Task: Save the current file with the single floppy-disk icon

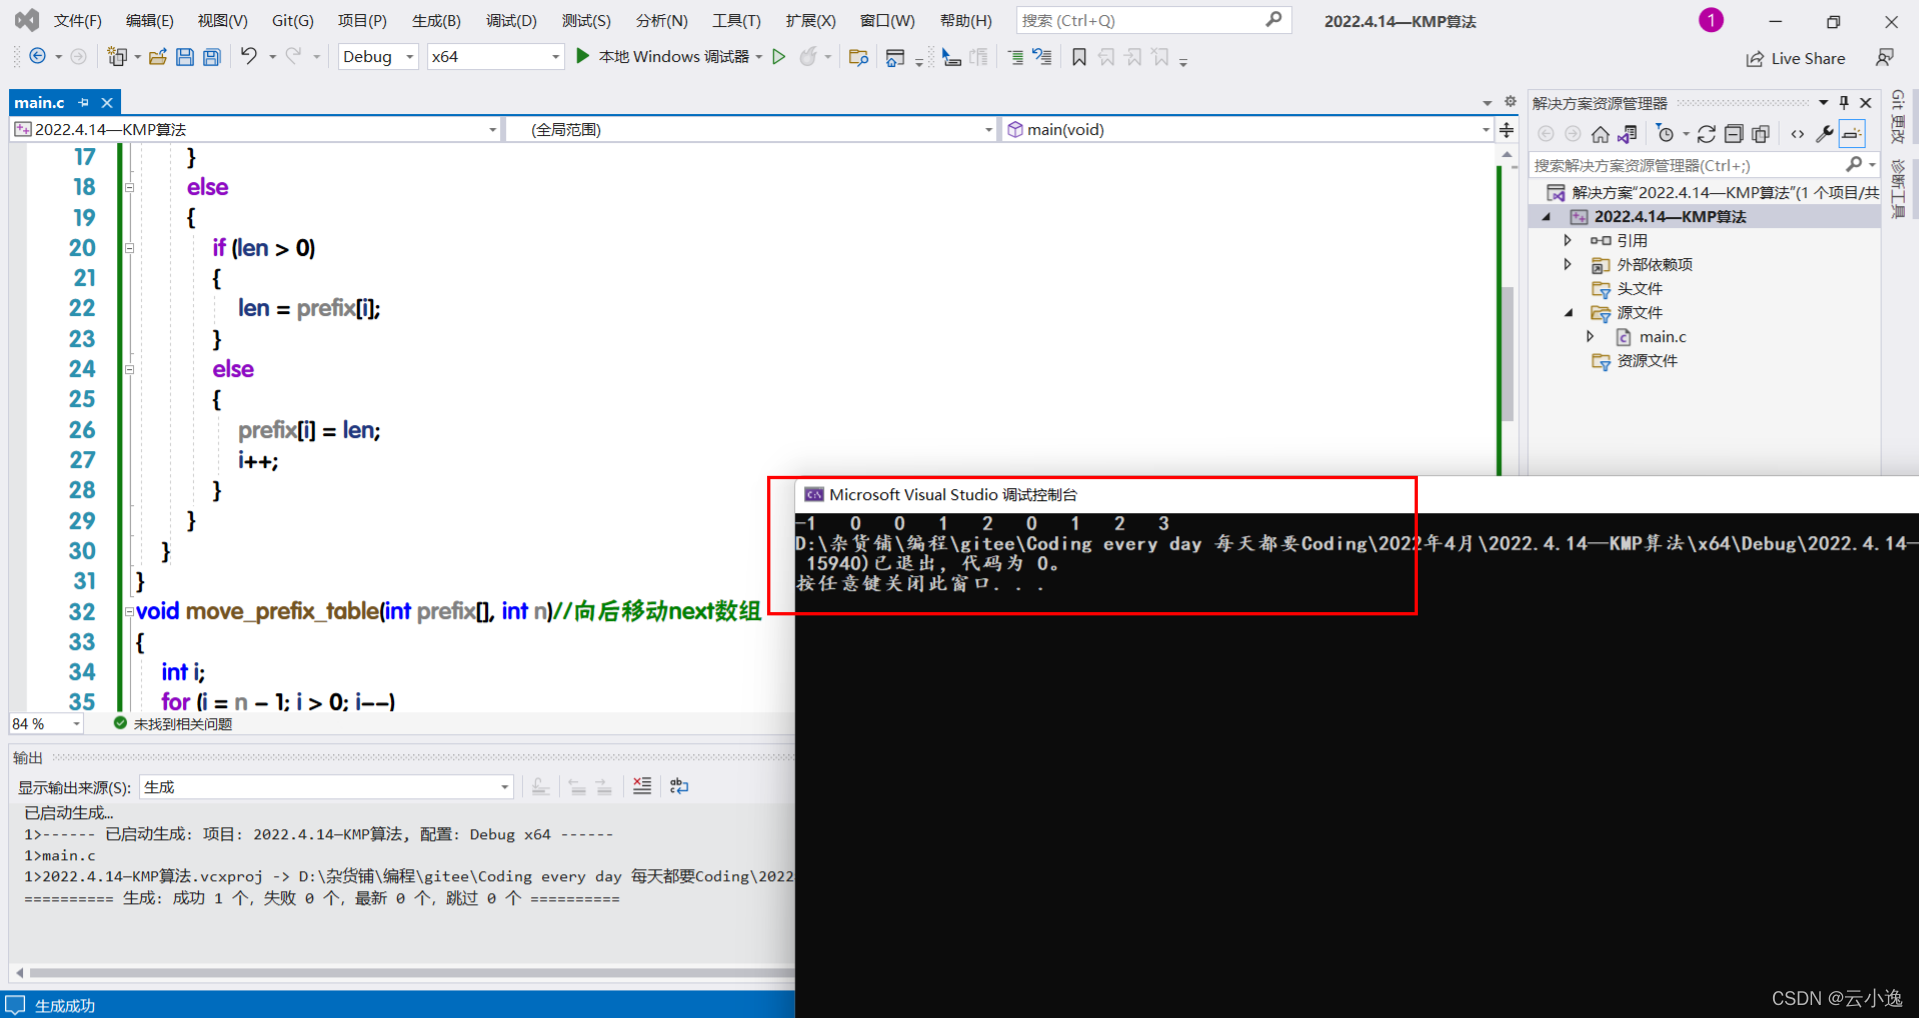Action: coord(185,57)
